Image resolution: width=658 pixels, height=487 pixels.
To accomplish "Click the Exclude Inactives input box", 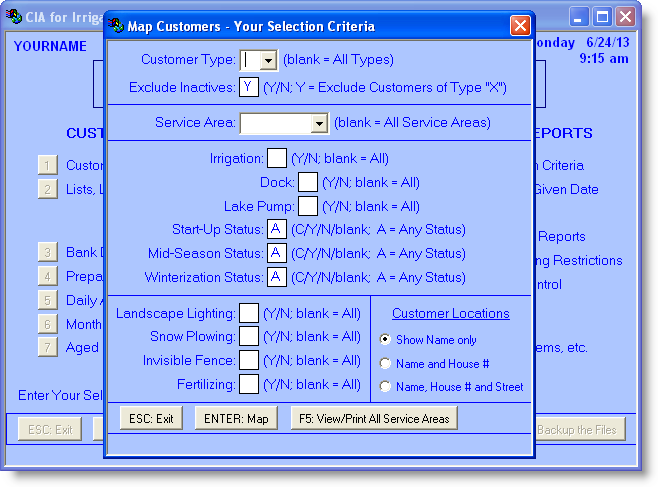I will (249, 87).
